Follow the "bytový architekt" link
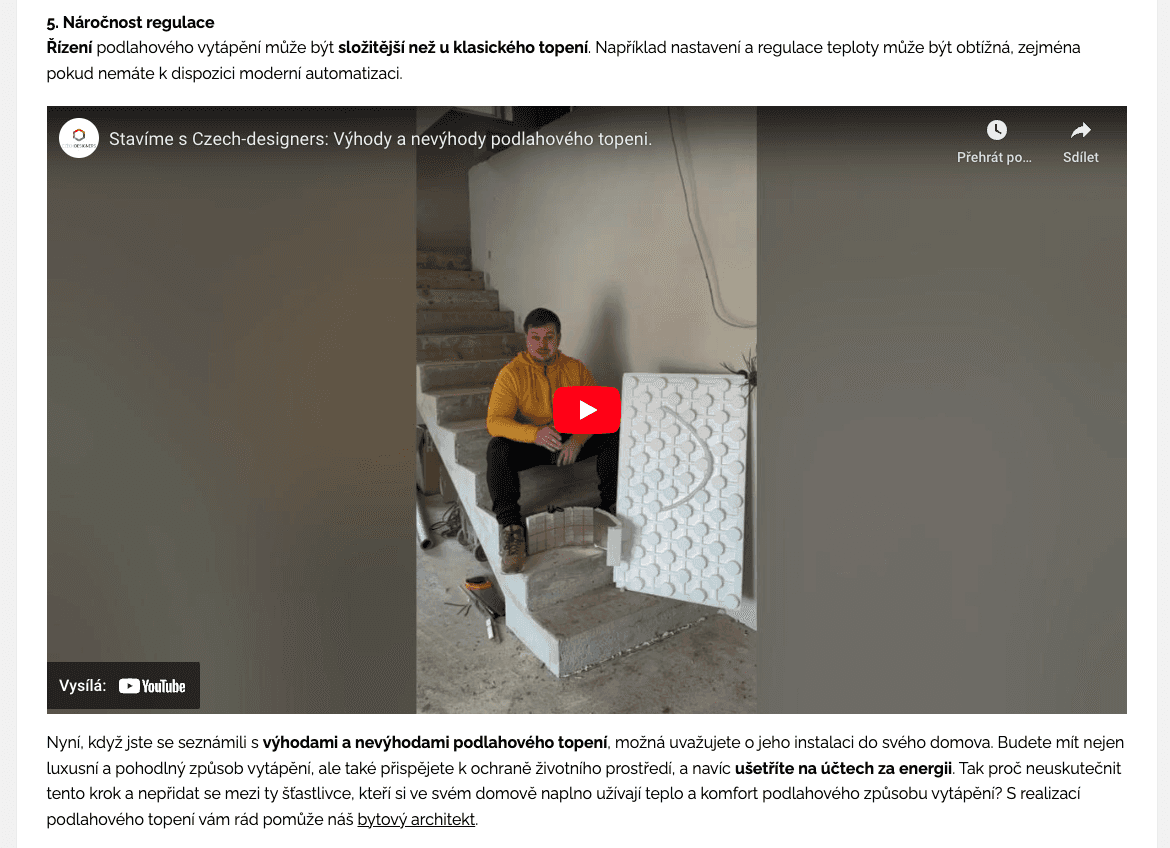Viewport: 1170px width, 848px height. click(416, 820)
